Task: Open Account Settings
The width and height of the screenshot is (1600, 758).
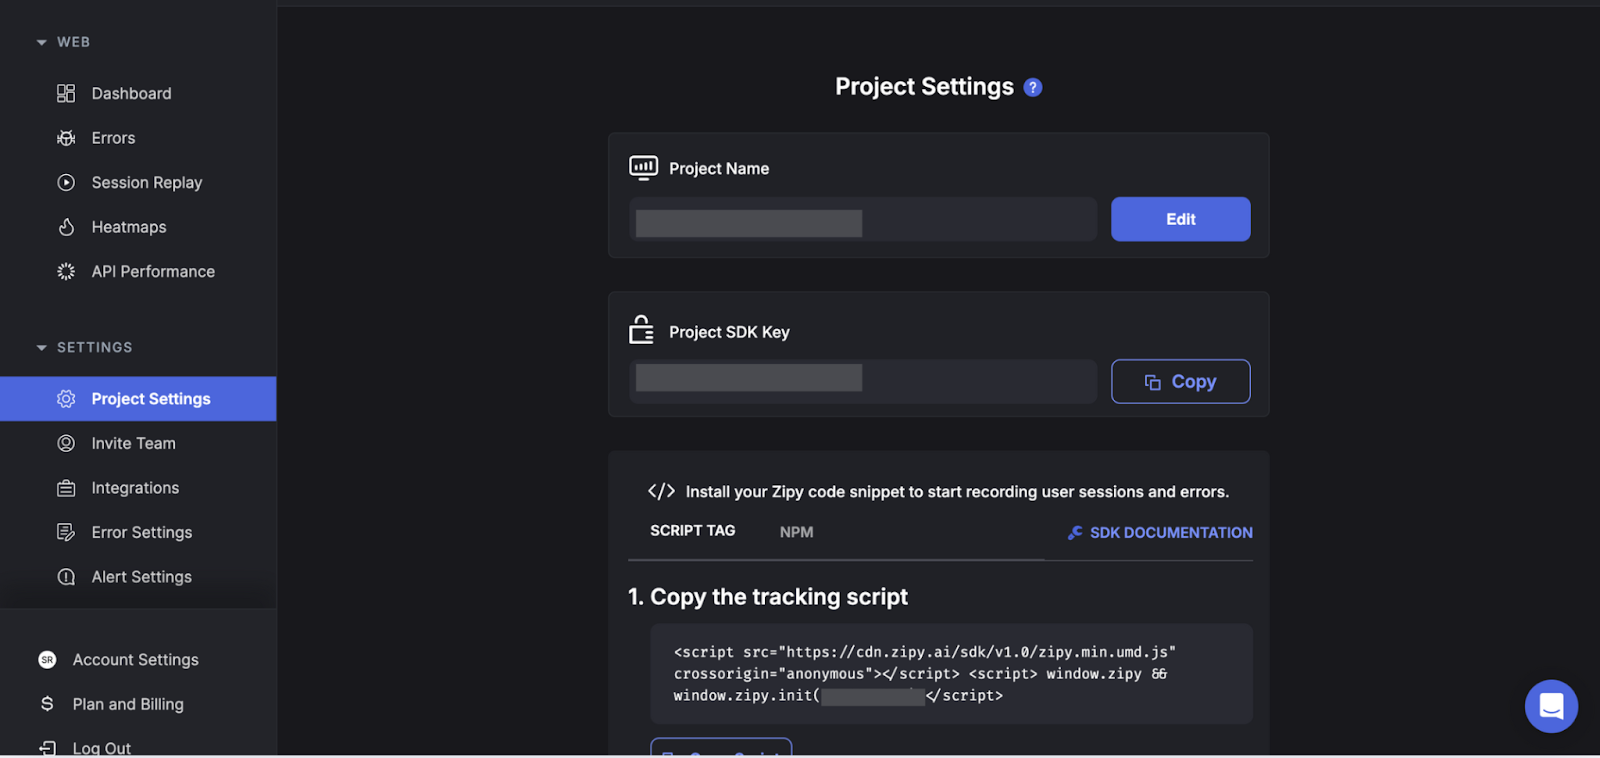Action: coord(138,660)
